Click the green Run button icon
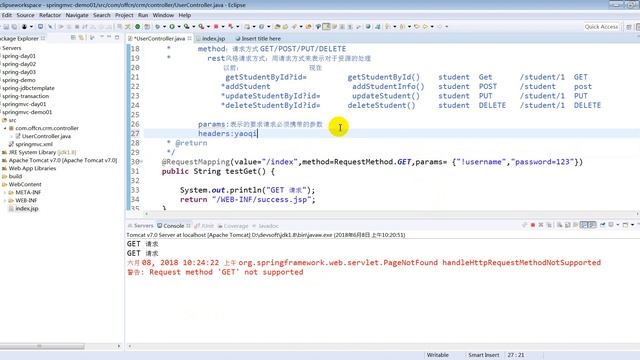The height and width of the screenshot is (360, 640). point(172,27)
